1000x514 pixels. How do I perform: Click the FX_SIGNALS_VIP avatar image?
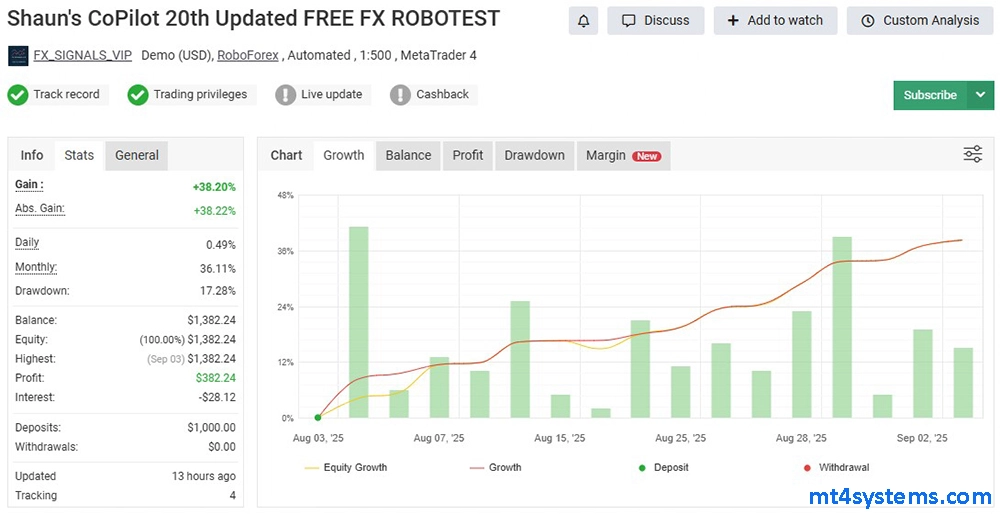[17, 56]
